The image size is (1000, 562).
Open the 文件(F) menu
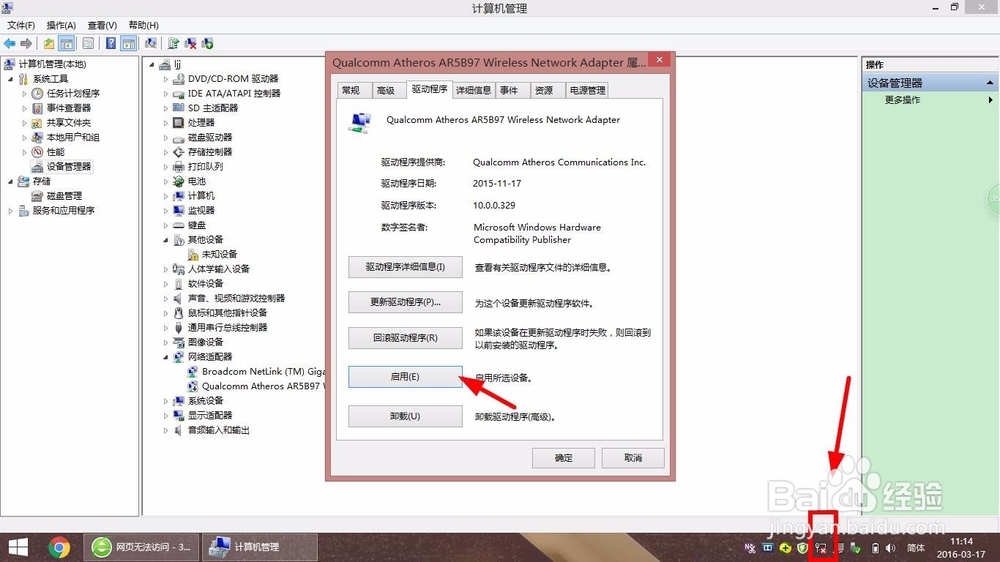point(21,25)
